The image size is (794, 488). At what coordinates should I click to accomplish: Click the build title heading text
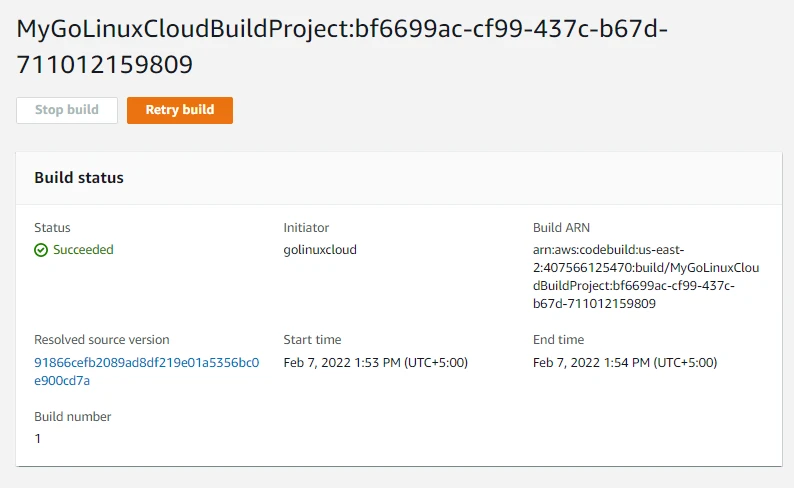click(x=341, y=46)
